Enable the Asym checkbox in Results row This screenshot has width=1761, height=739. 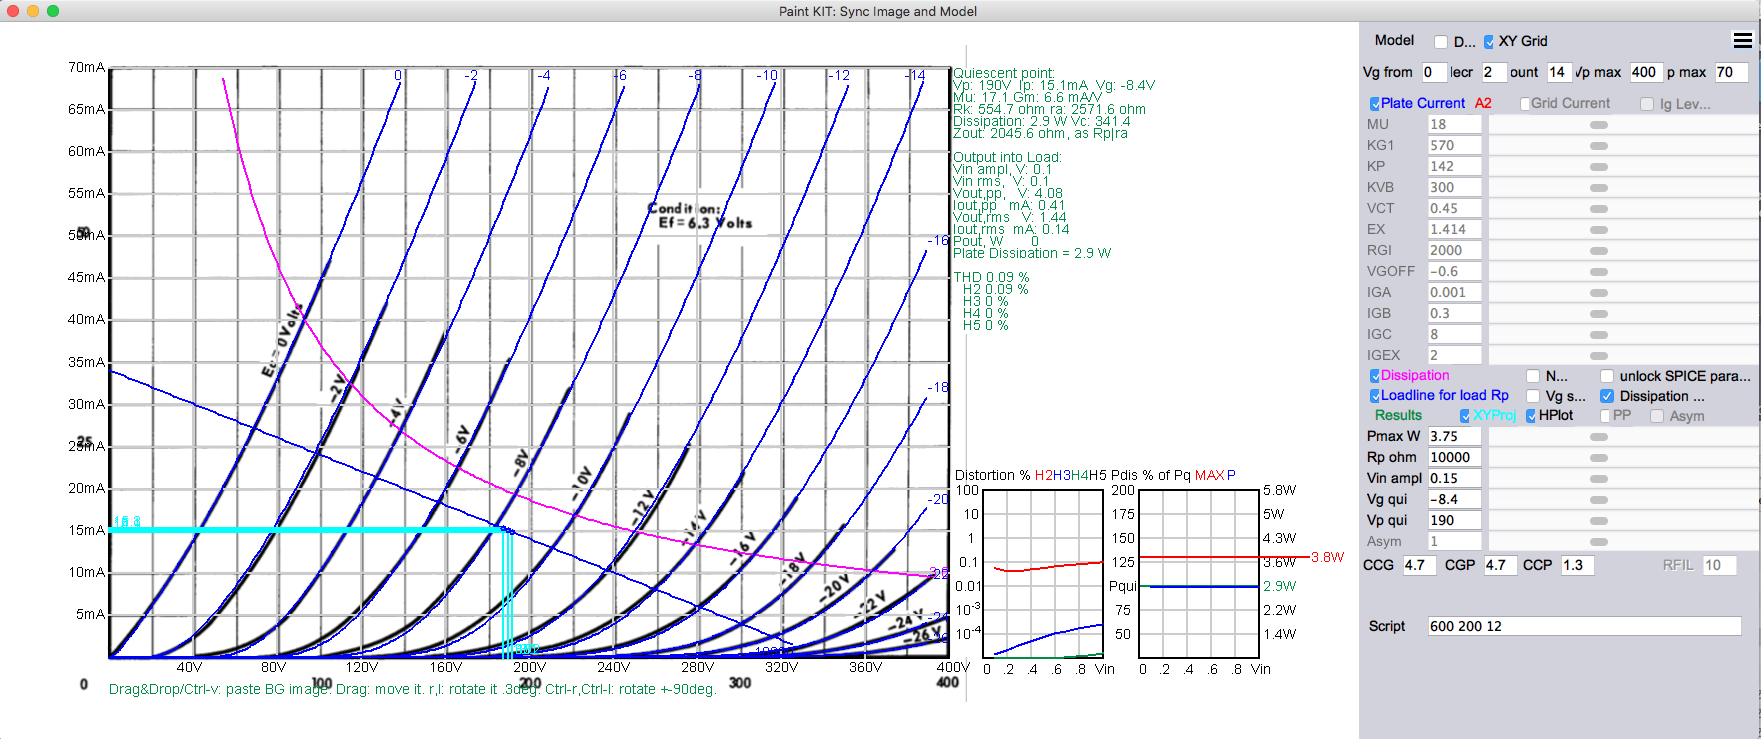pos(1657,416)
